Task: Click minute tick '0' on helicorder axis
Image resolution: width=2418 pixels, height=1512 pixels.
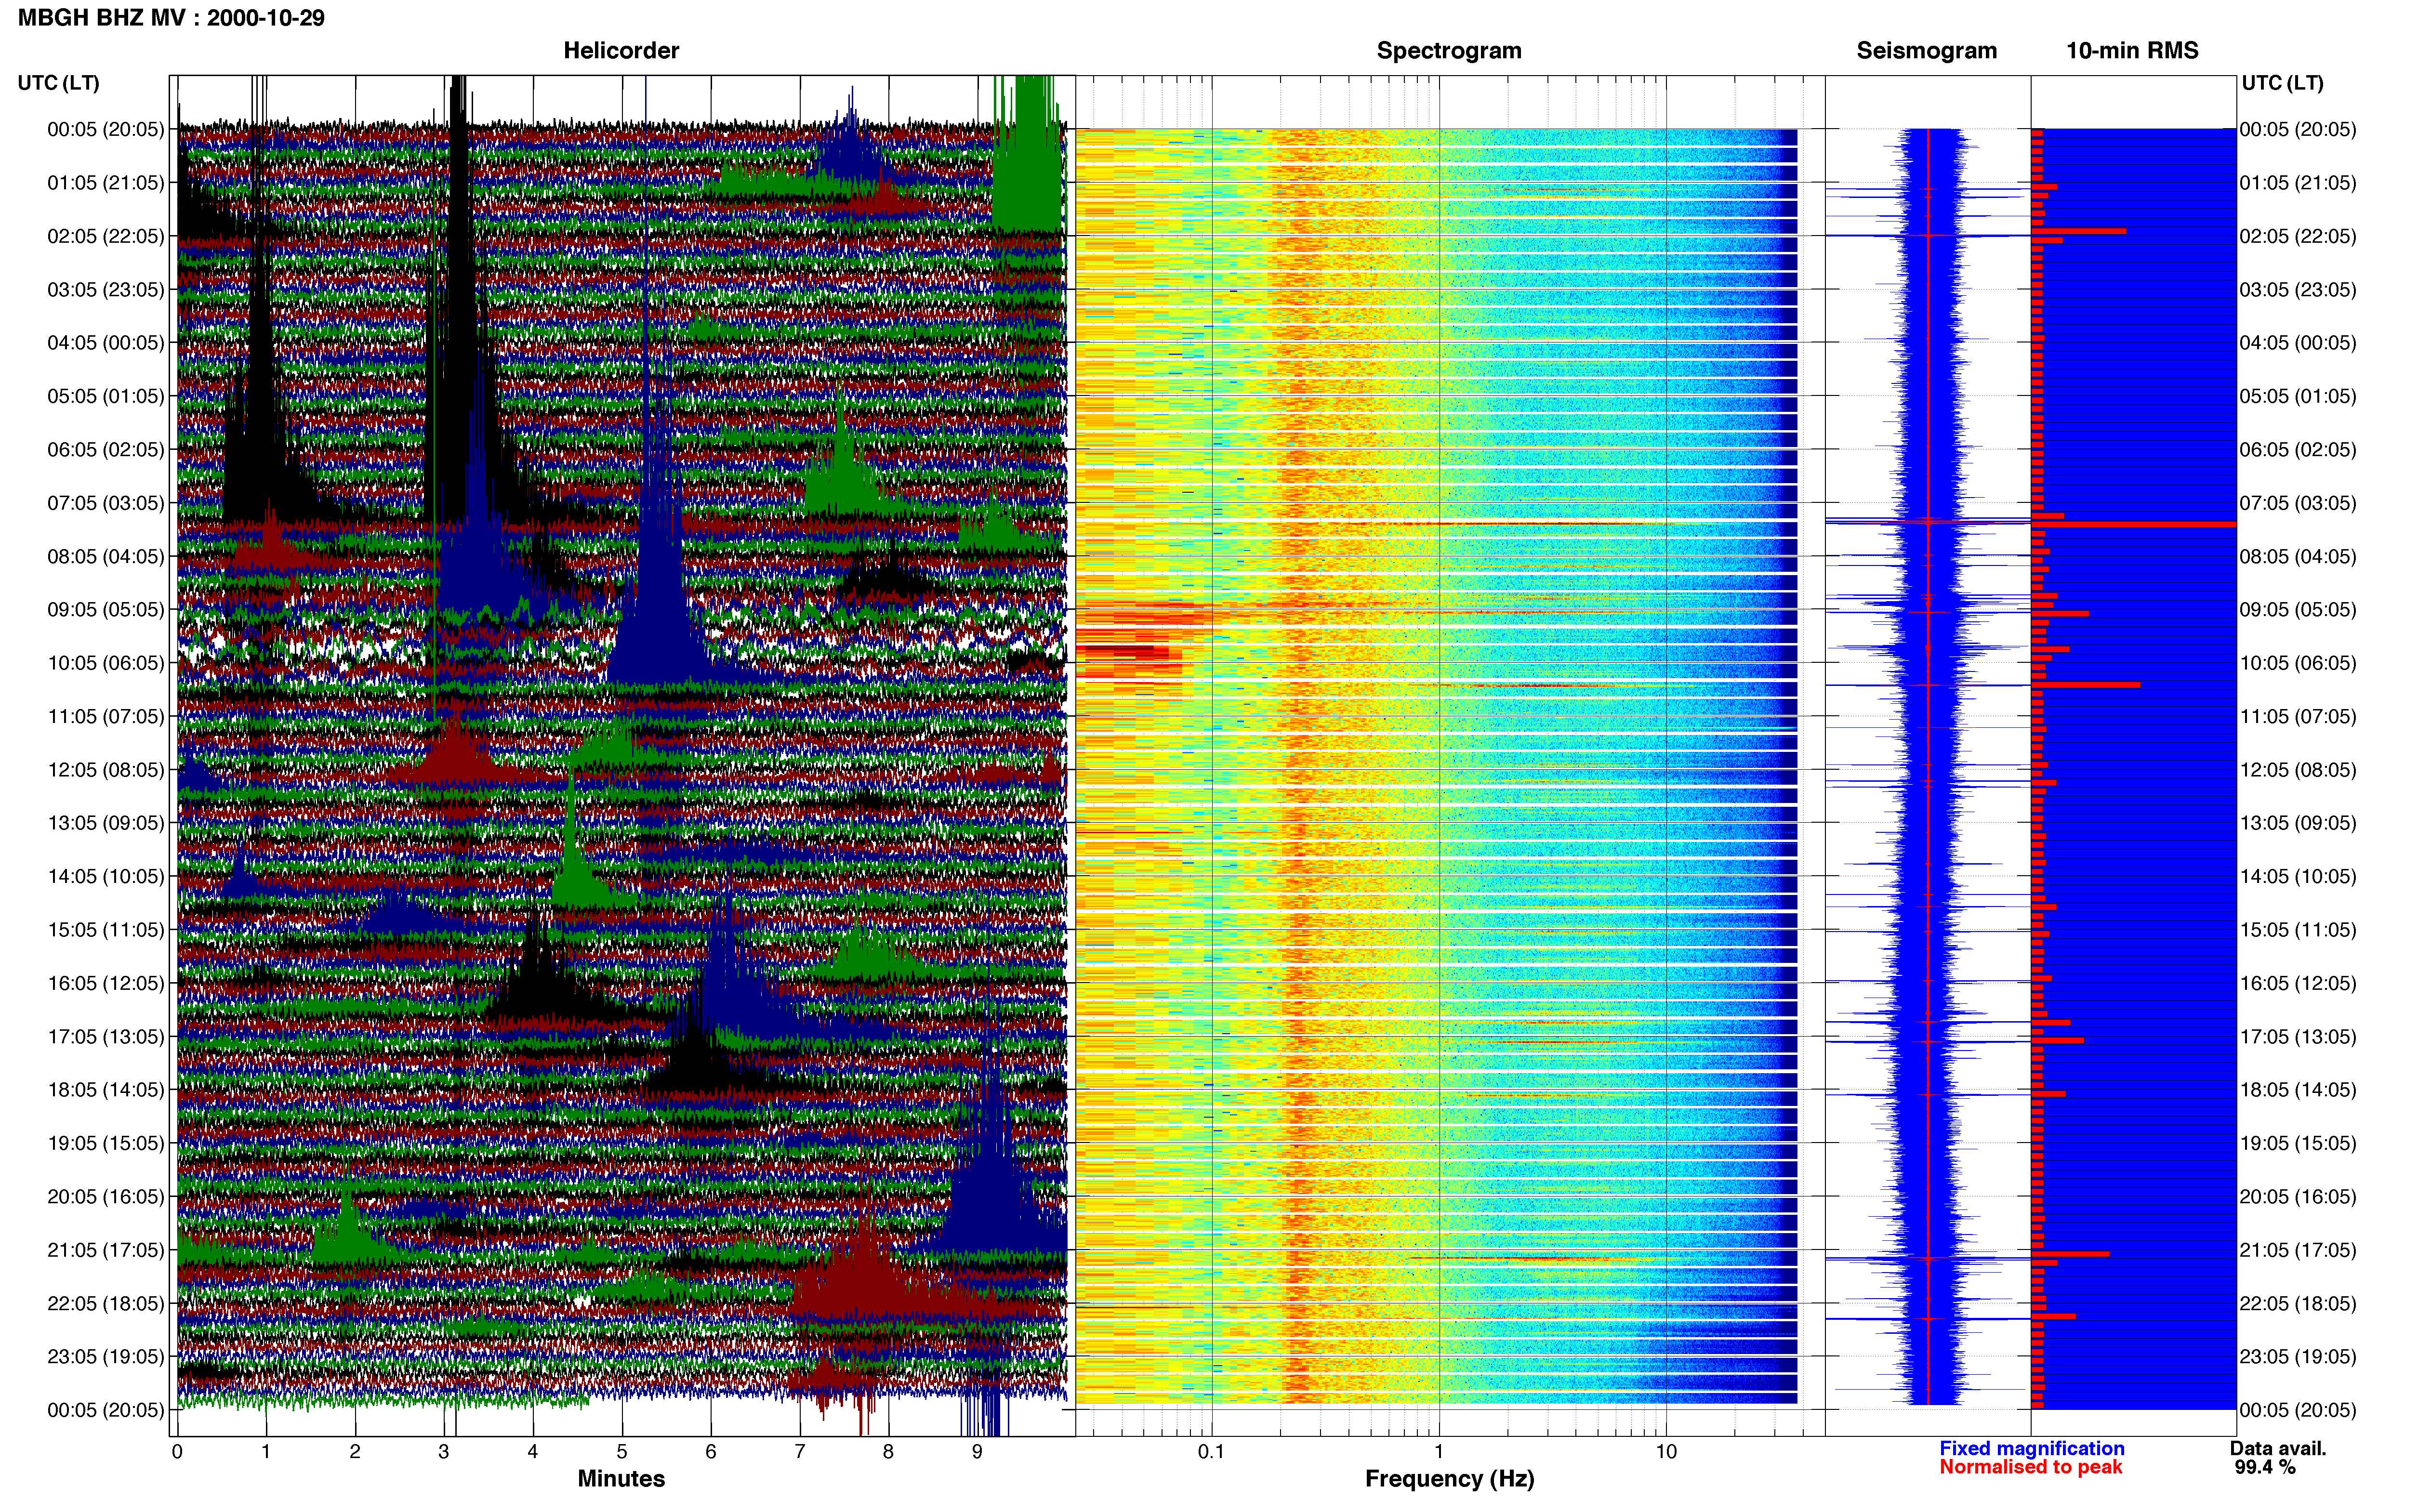Action: 177,1451
